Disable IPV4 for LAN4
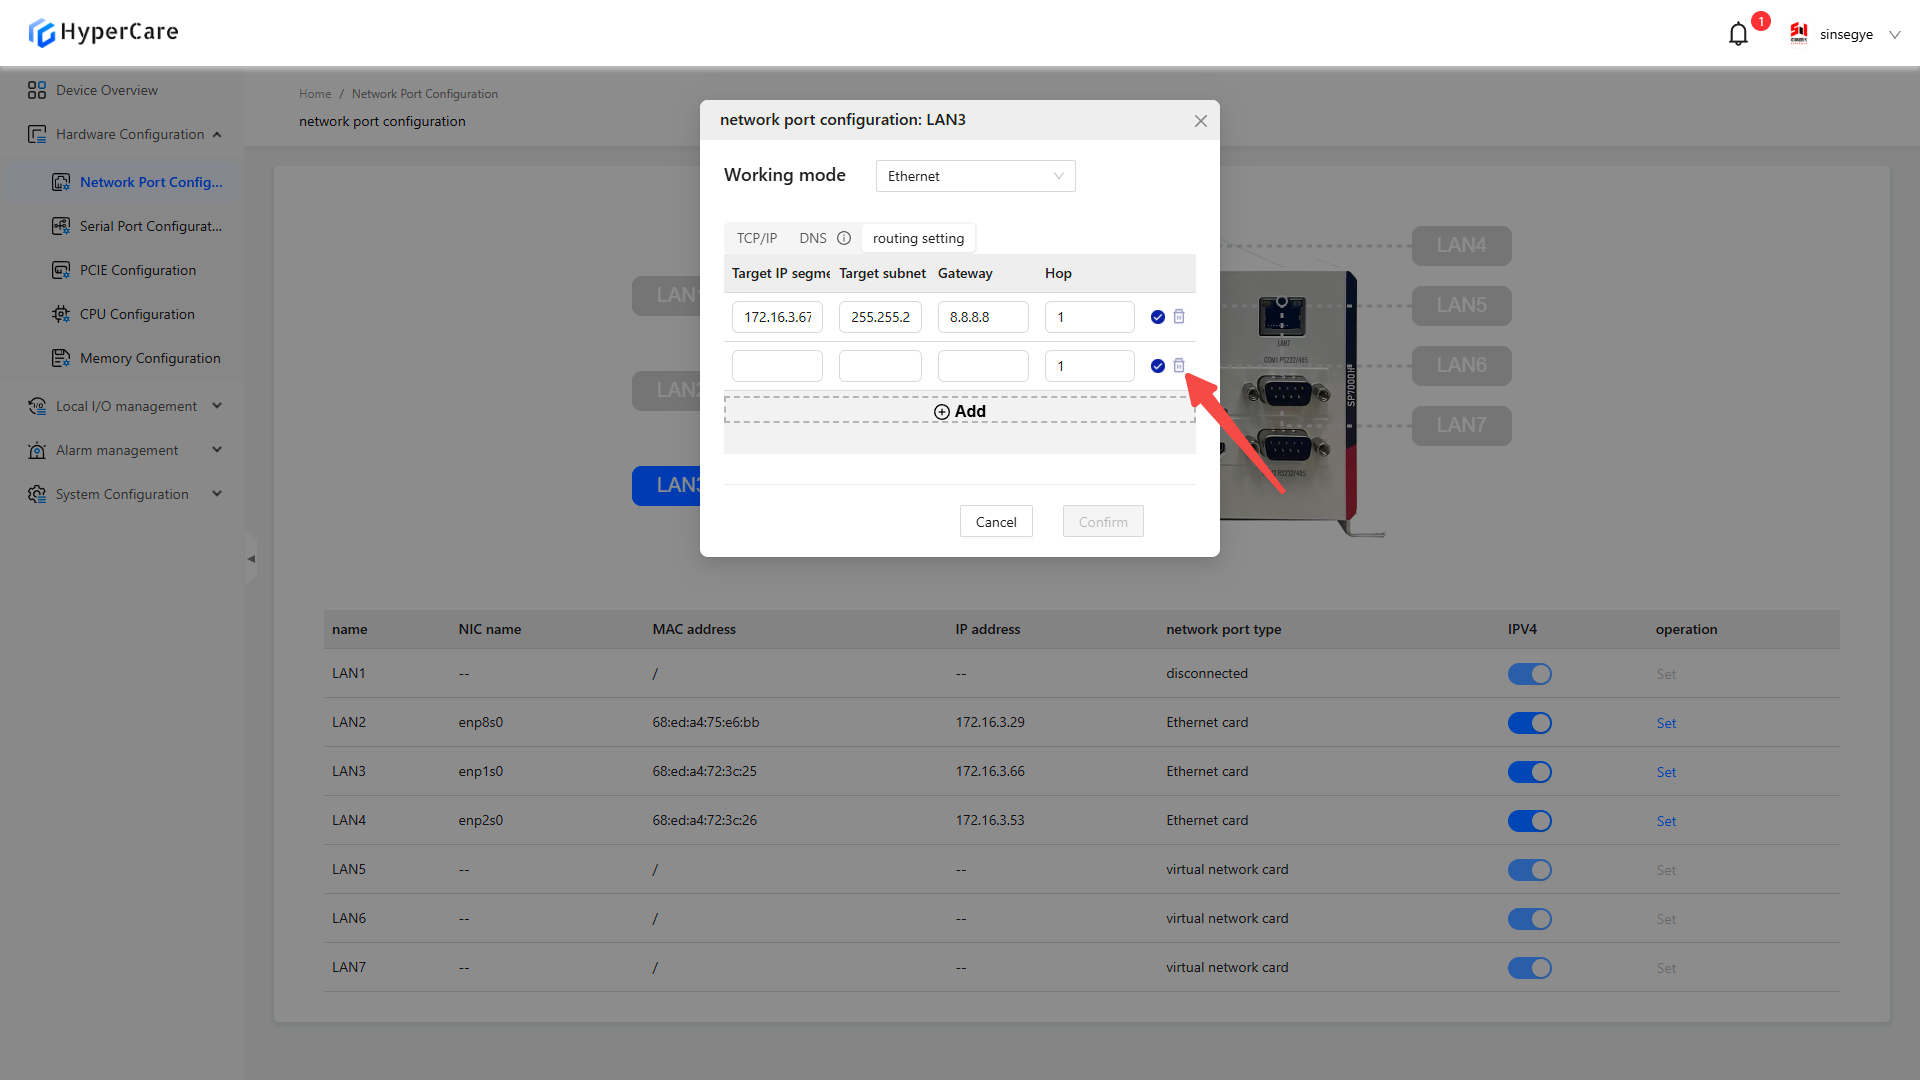The height and width of the screenshot is (1080, 1920). click(x=1529, y=821)
